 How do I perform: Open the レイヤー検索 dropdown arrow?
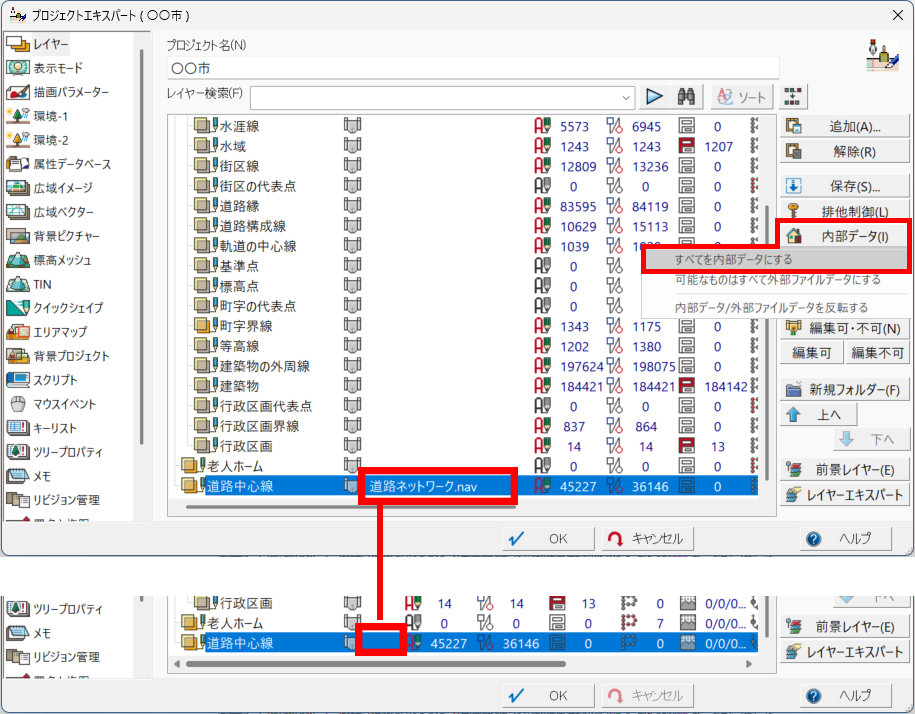point(627,97)
